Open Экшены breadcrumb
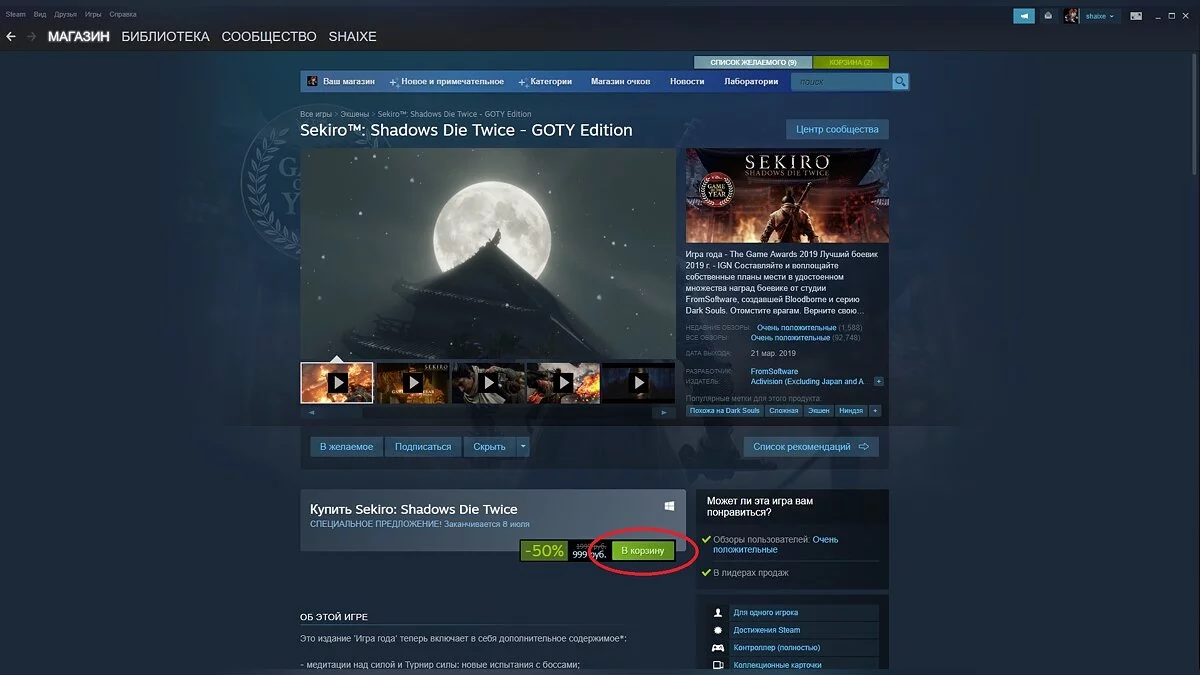Screen dimensions: 1200x675 point(354,114)
